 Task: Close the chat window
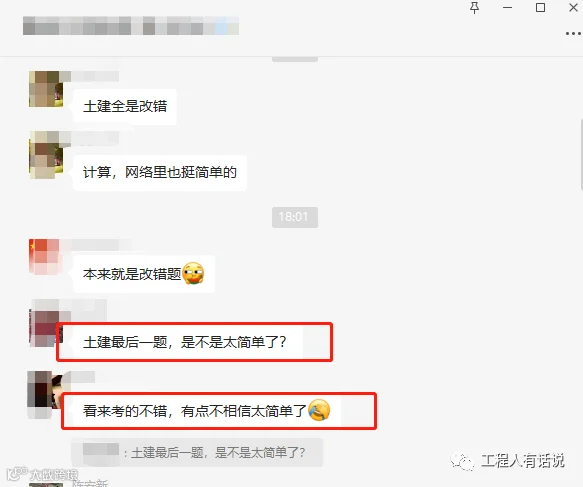coord(573,7)
